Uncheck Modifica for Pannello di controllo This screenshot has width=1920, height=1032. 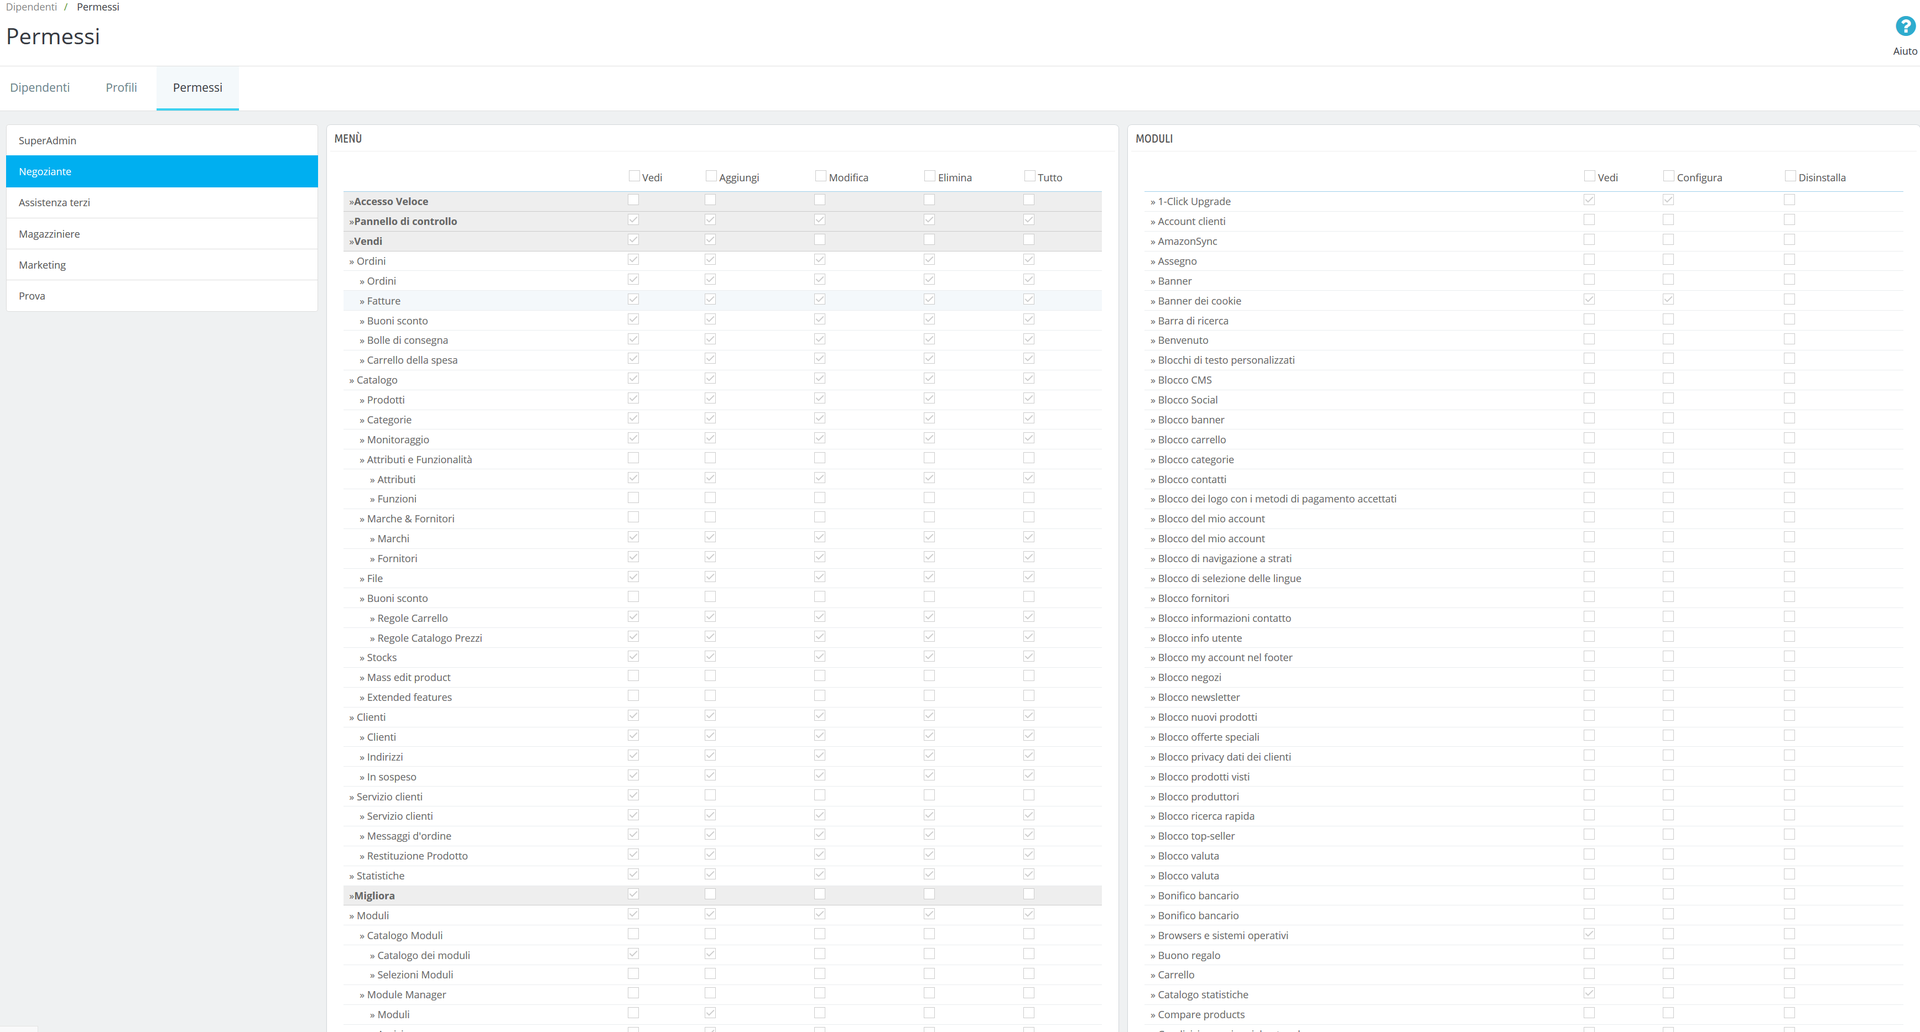820,220
